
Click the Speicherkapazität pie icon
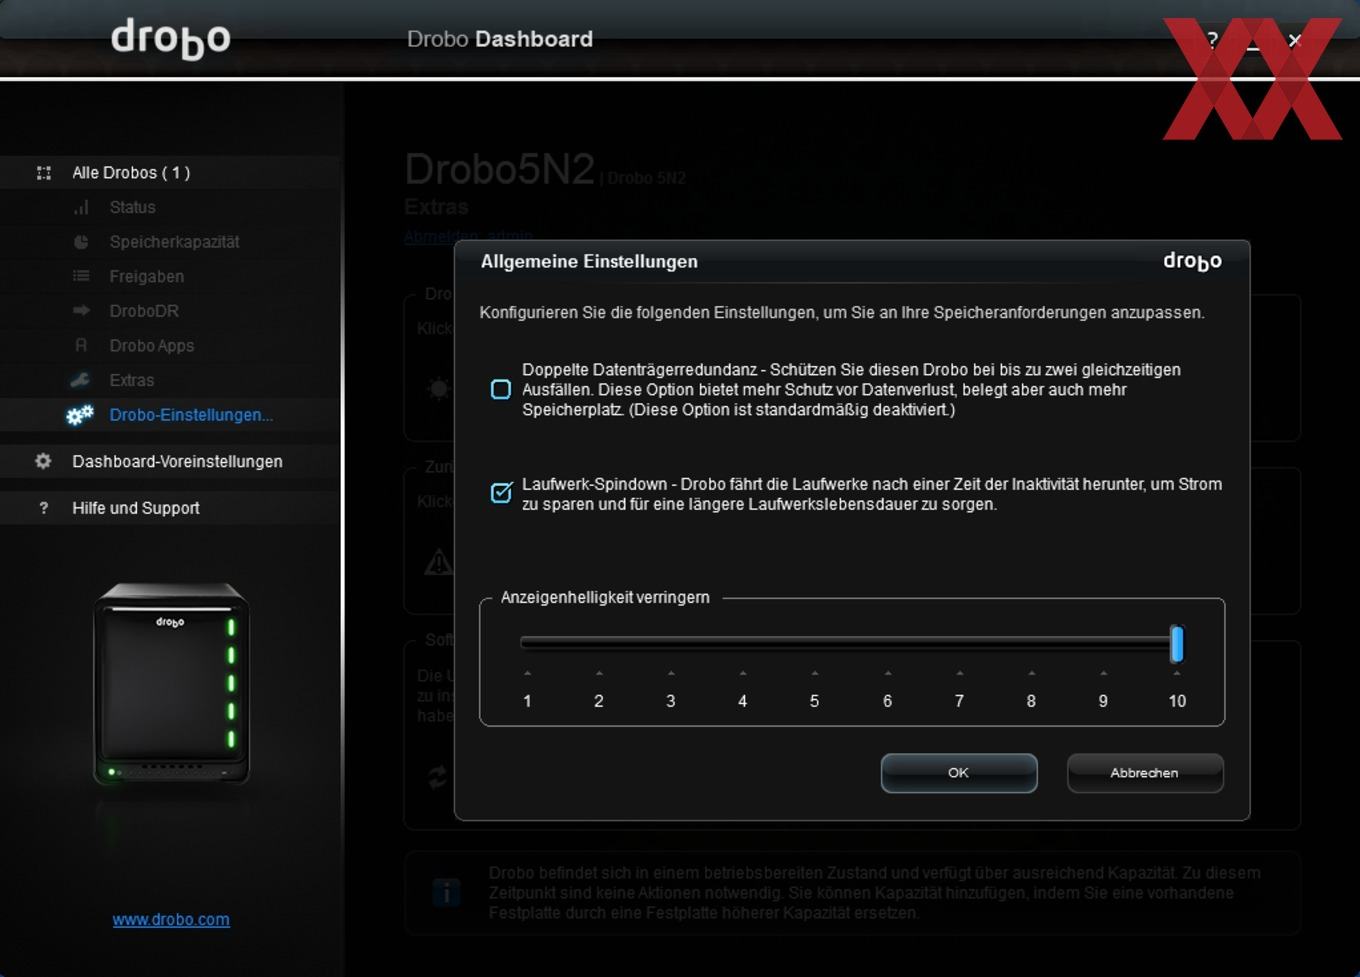[x=81, y=242]
